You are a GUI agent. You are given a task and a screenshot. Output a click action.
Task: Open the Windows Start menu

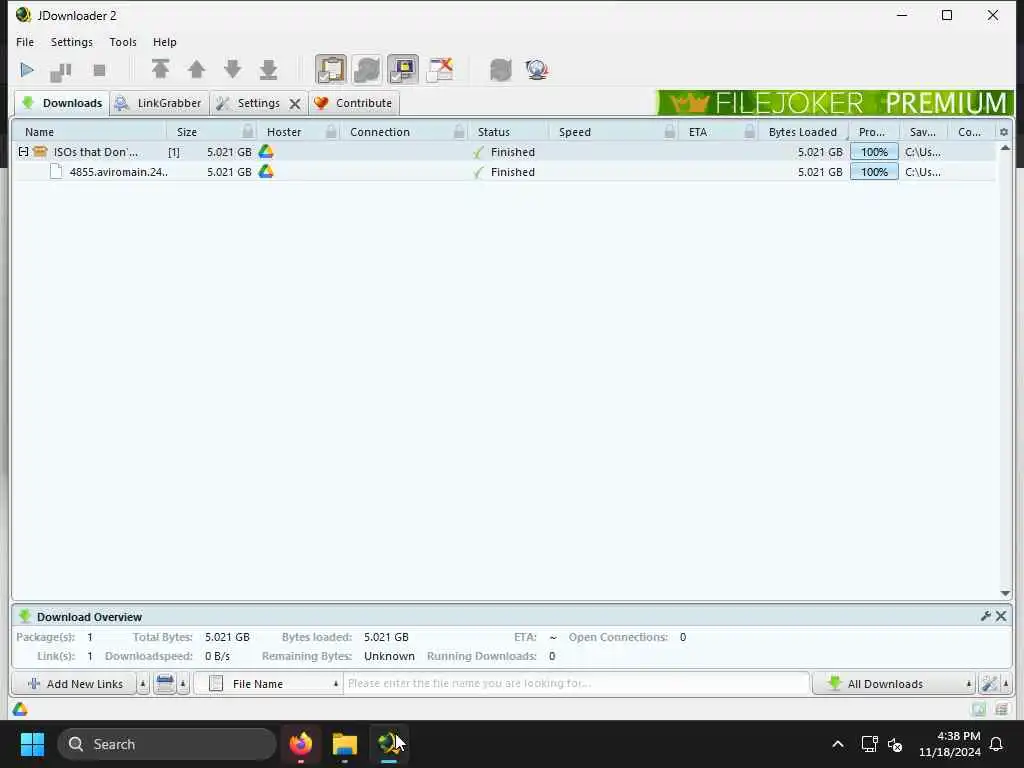pos(32,744)
